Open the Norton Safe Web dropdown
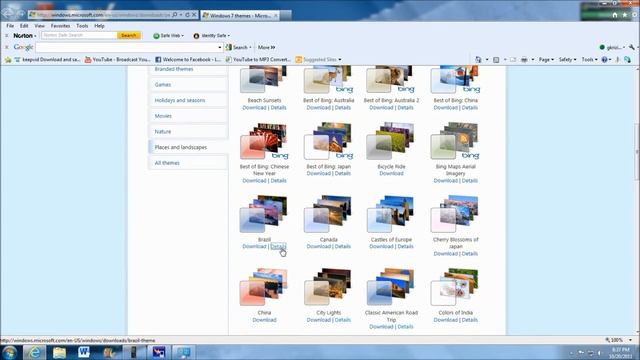640x360 pixels. (168, 36)
